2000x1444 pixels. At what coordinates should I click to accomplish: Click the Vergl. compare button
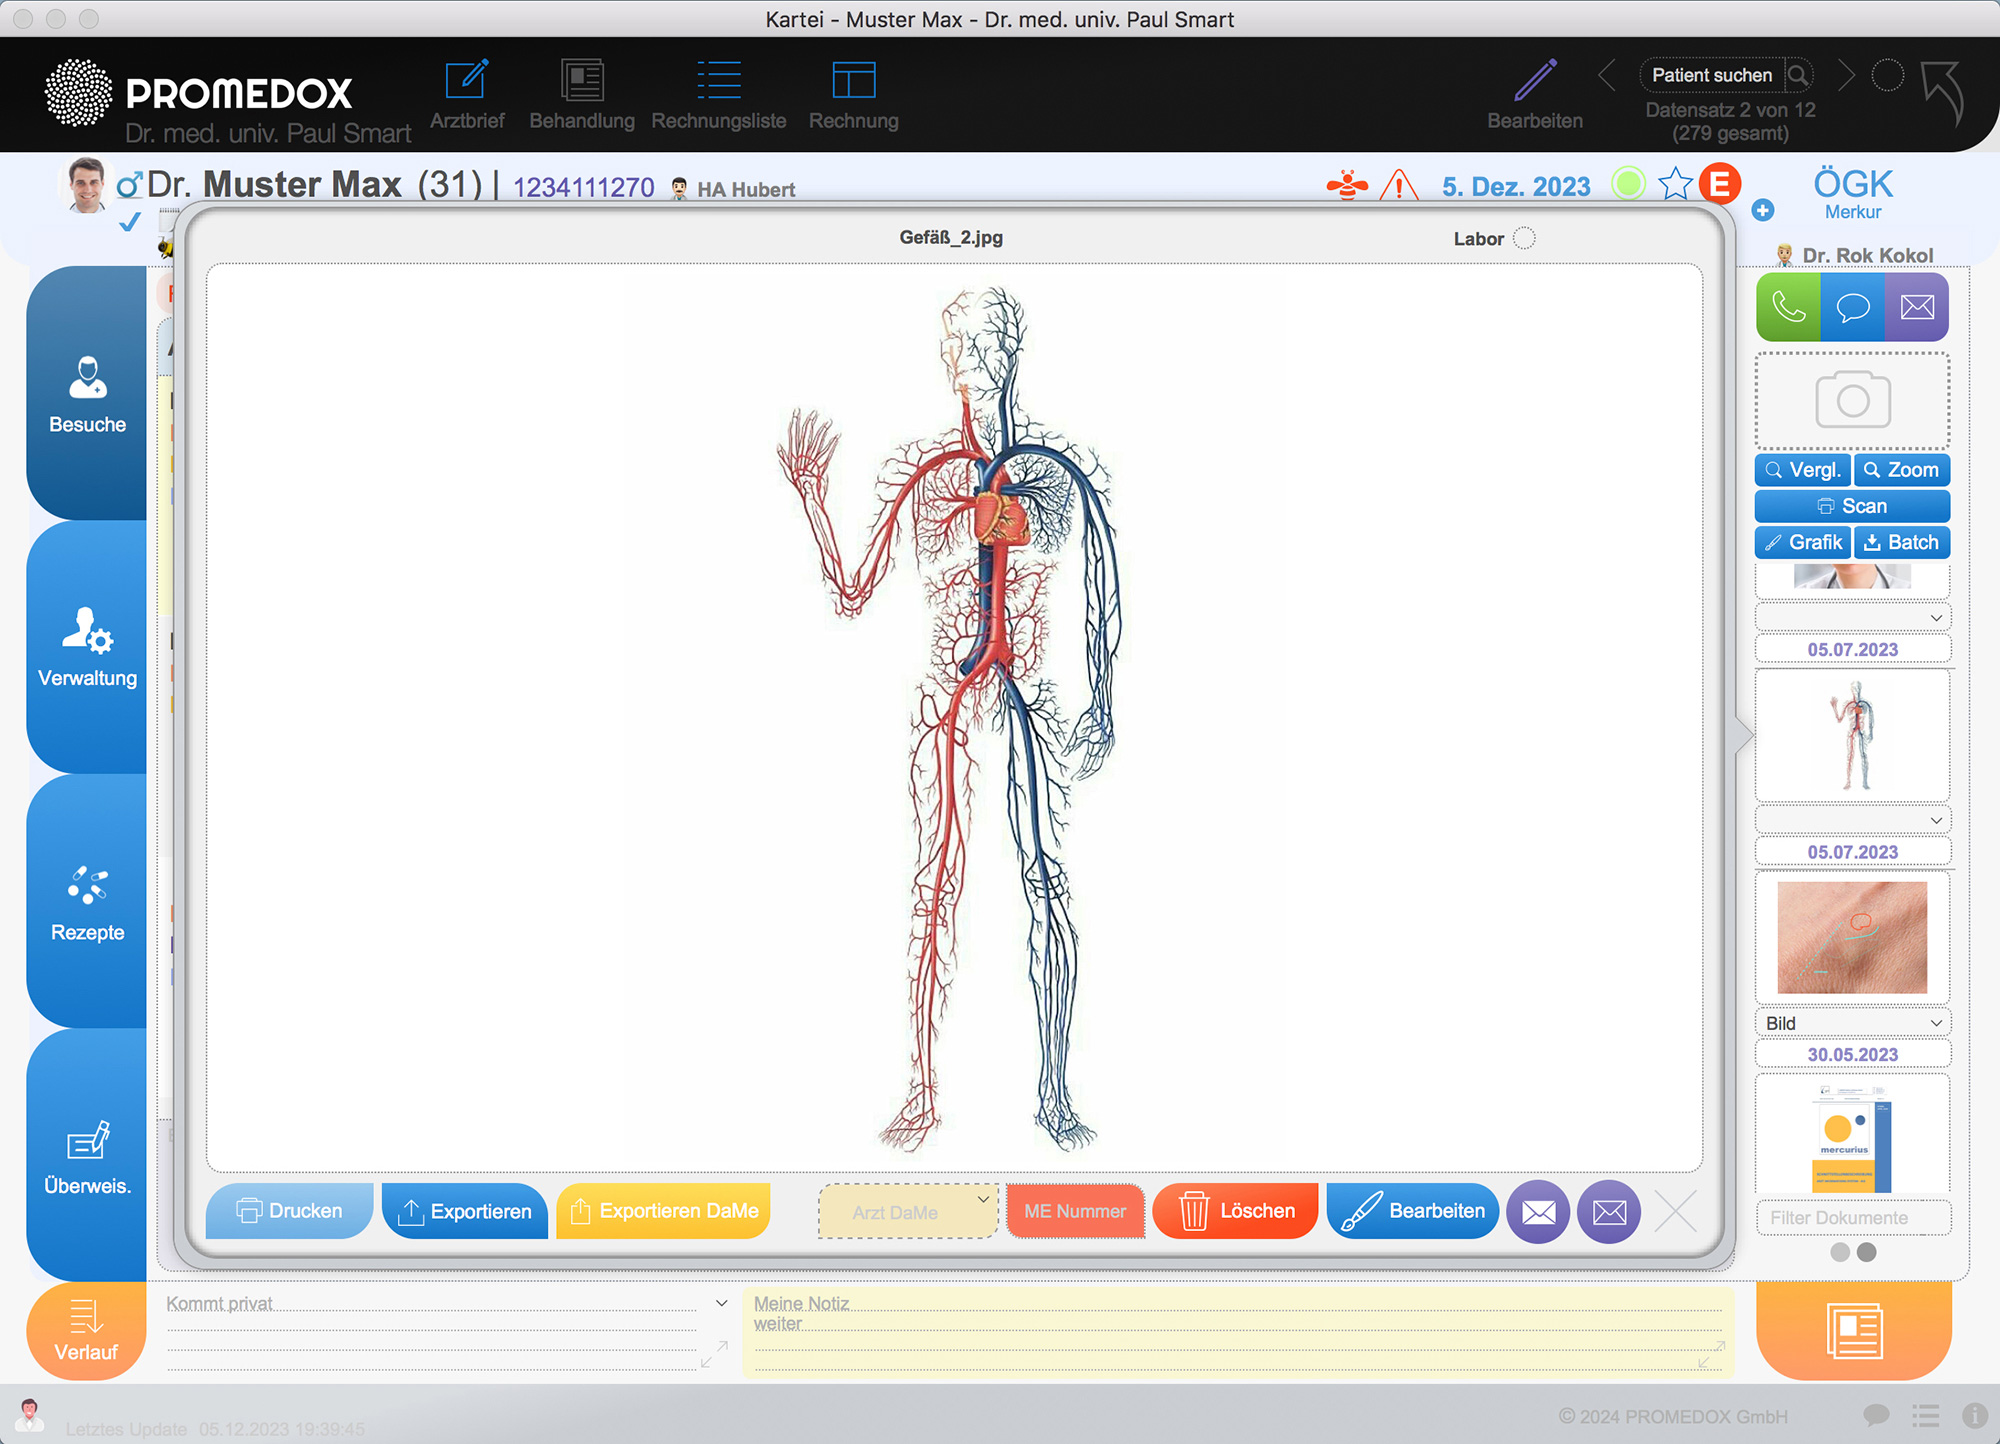tap(1803, 470)
